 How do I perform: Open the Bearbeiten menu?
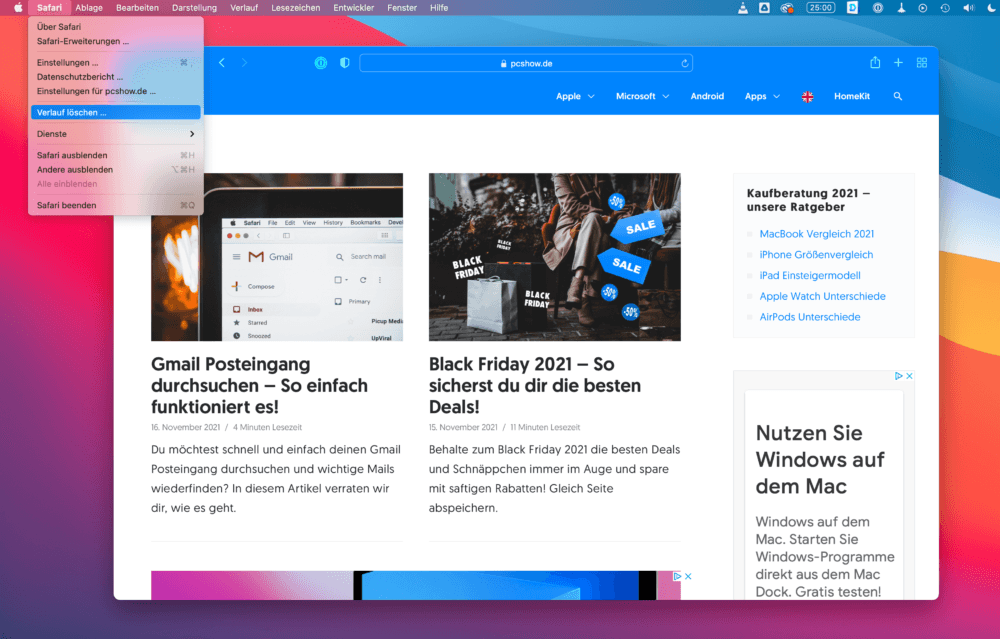coord(137,8)
